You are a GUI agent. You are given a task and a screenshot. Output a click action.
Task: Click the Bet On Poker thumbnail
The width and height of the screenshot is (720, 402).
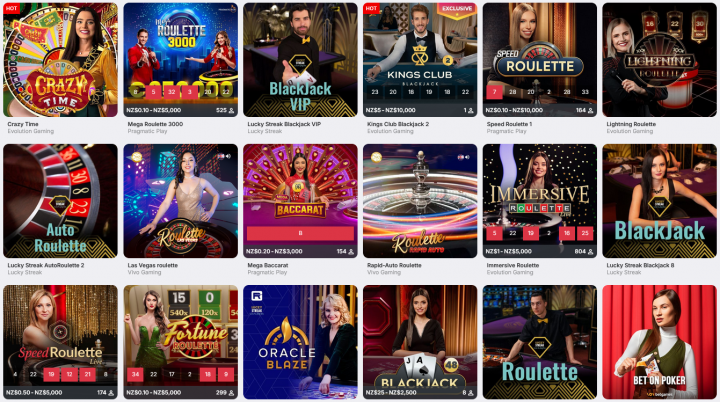[x=659, y=342]
